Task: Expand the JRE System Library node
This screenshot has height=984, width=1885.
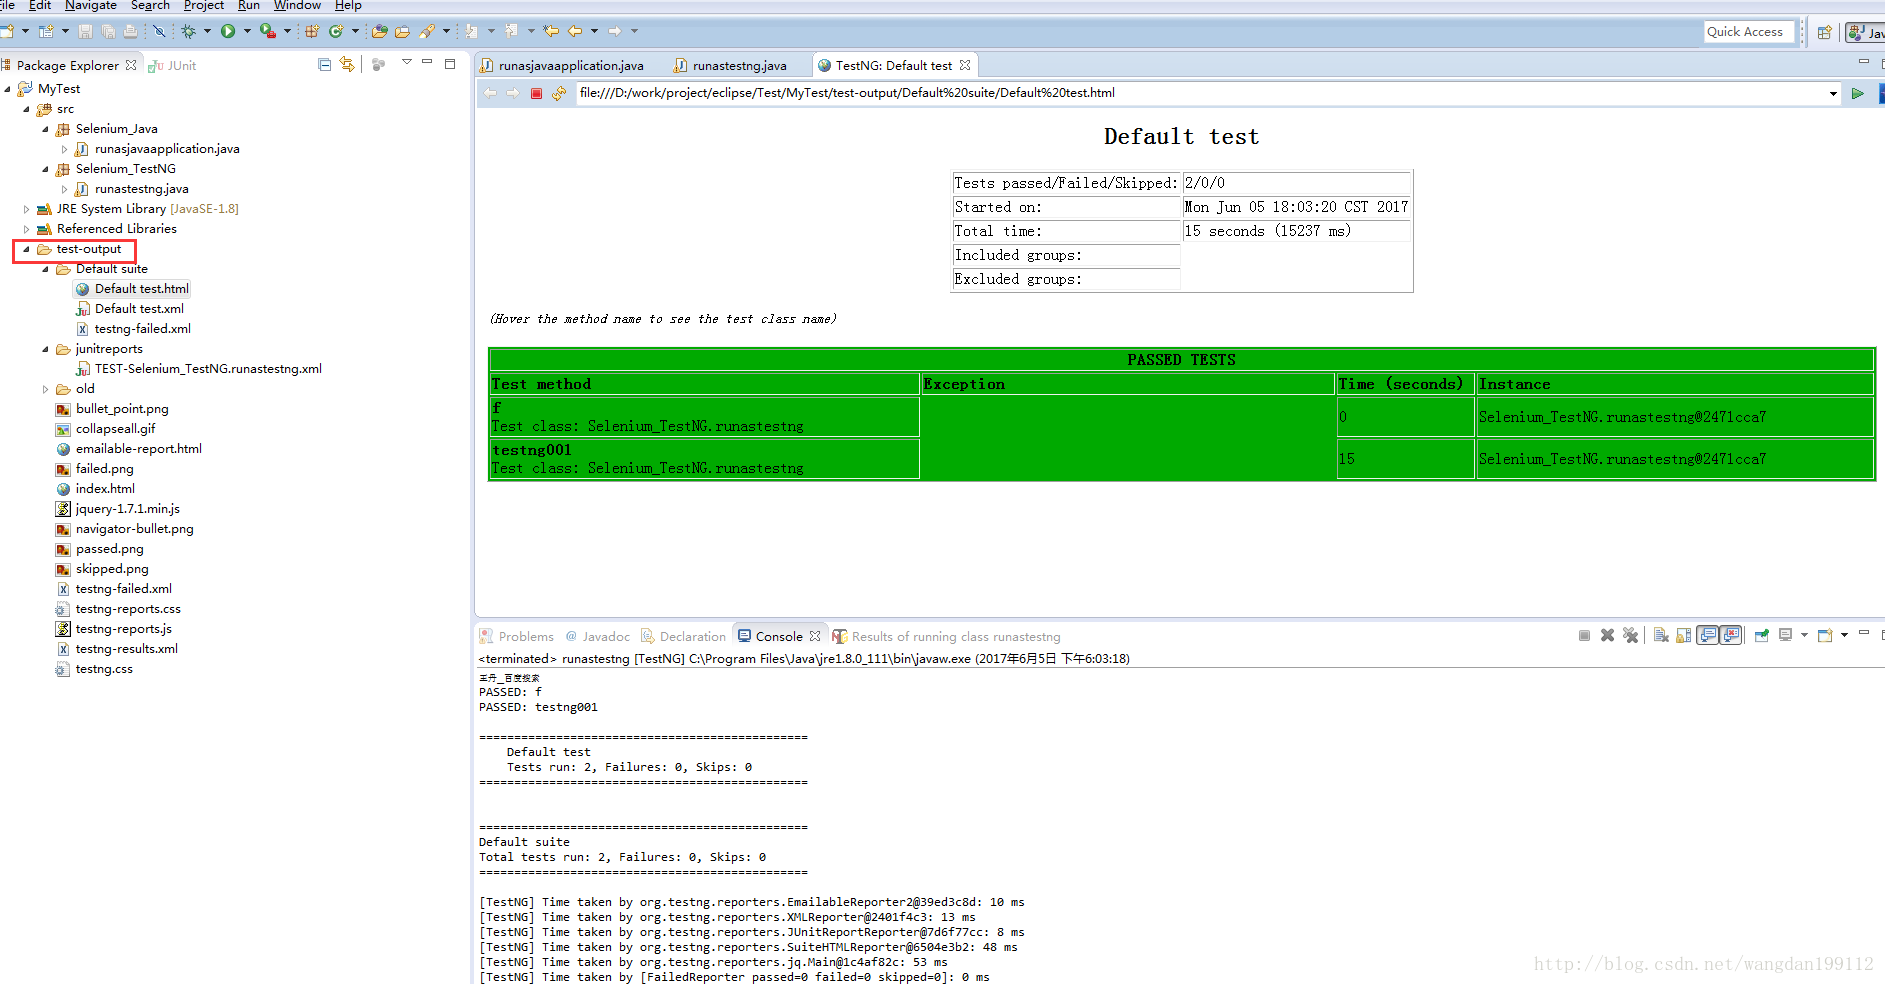Action: (26, 209)
